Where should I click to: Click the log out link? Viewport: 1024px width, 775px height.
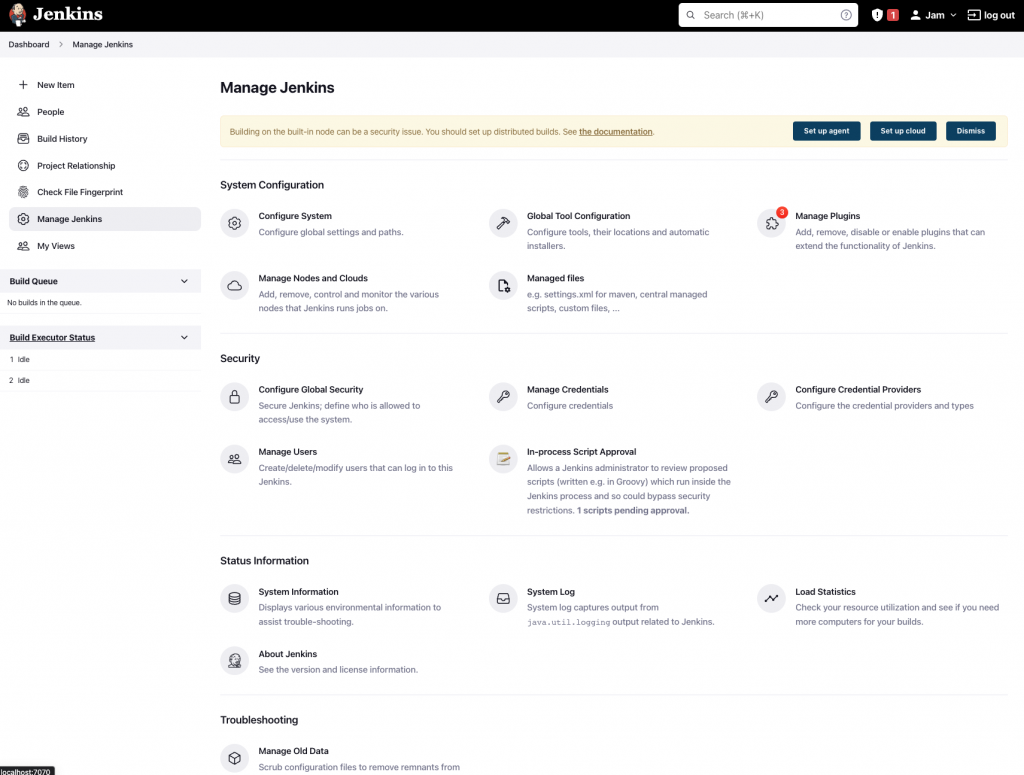[x=991, y=15]
